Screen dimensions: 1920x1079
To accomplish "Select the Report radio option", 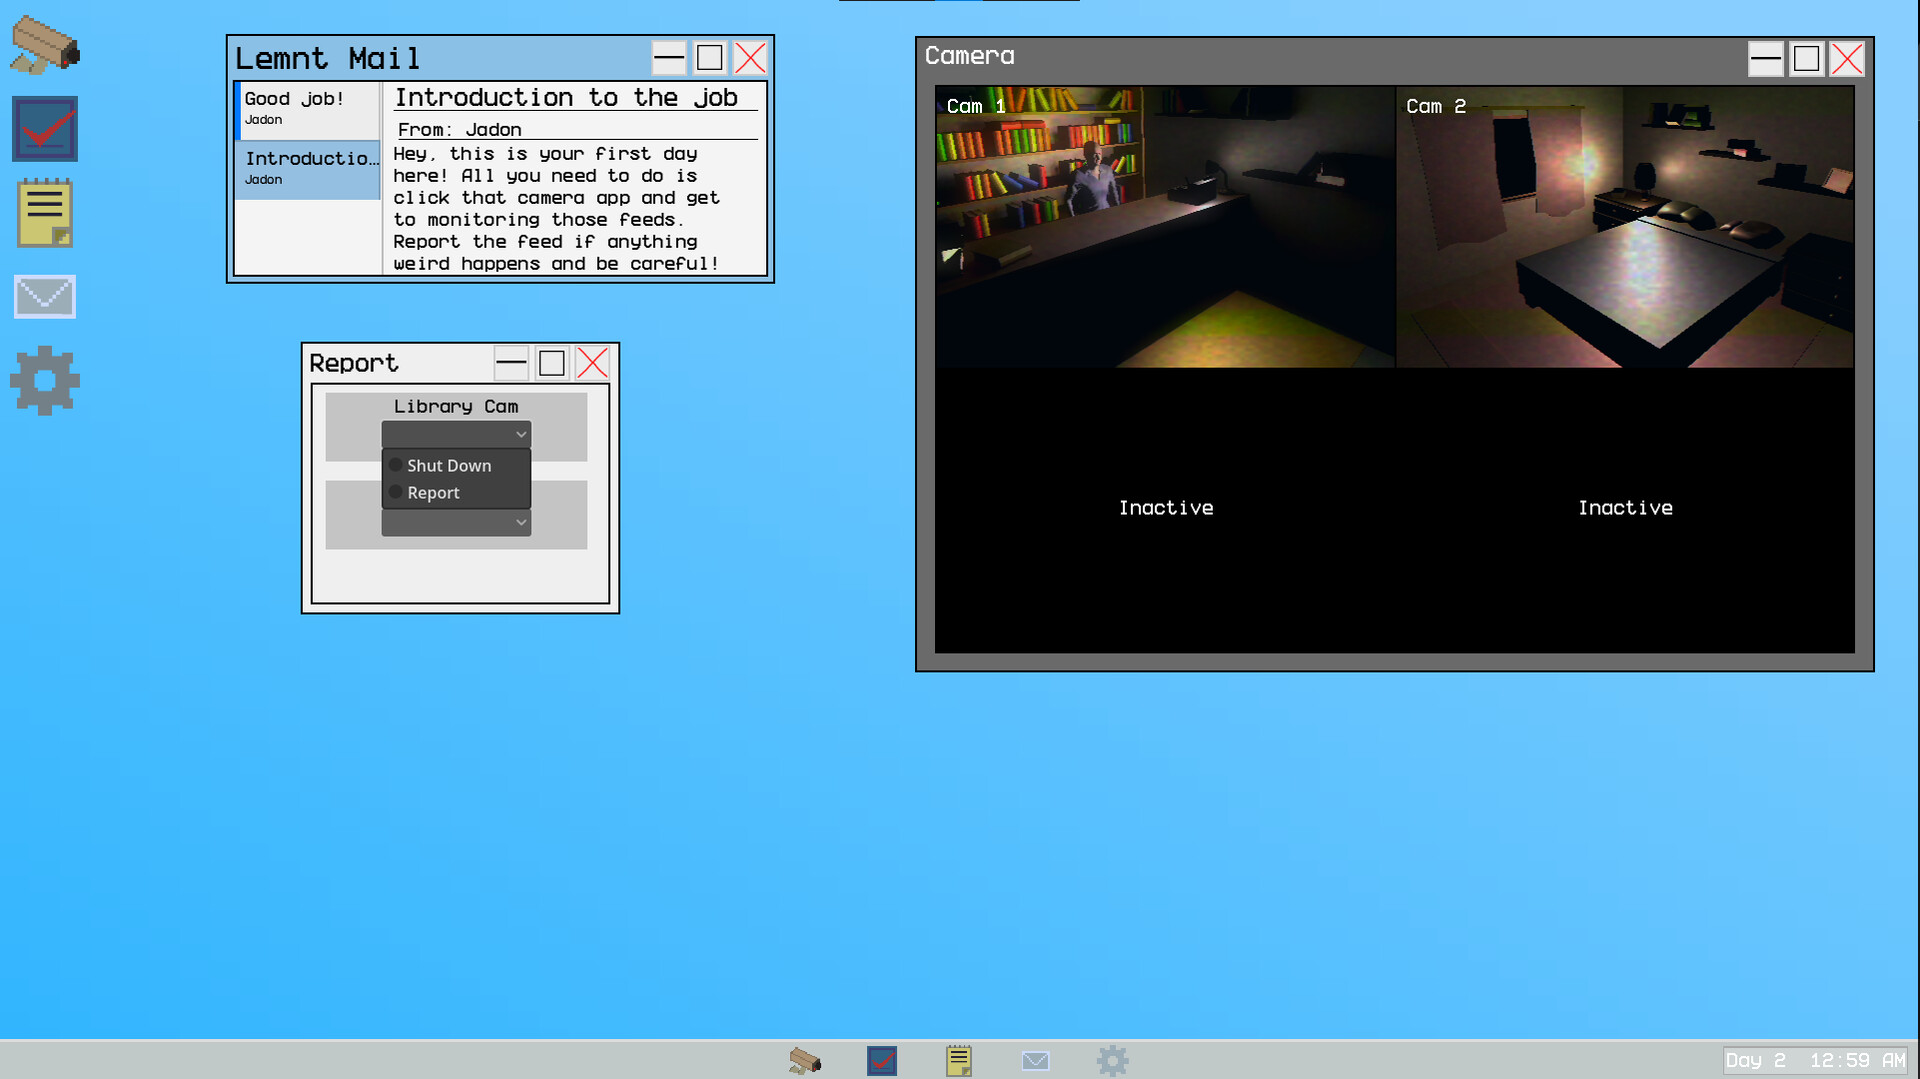I will [x=397, y=492].
